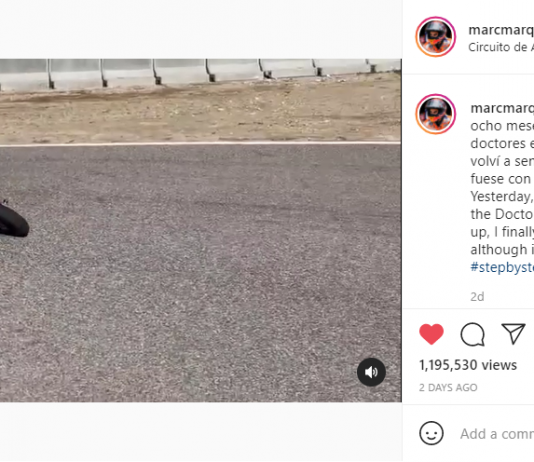
Task: Open marcmarquez profile picture in header
Action: (436, 36)
